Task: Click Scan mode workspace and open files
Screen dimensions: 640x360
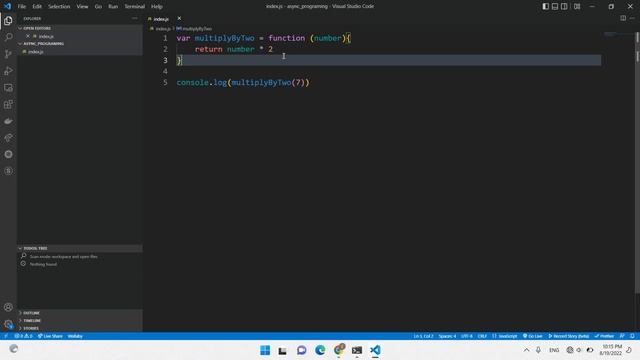Action: coord(63,257)
